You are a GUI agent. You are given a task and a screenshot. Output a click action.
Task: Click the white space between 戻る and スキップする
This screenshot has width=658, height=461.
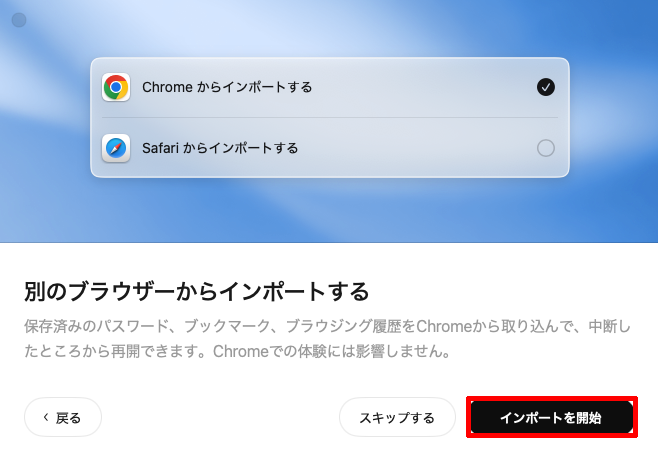tap(220, 417)
